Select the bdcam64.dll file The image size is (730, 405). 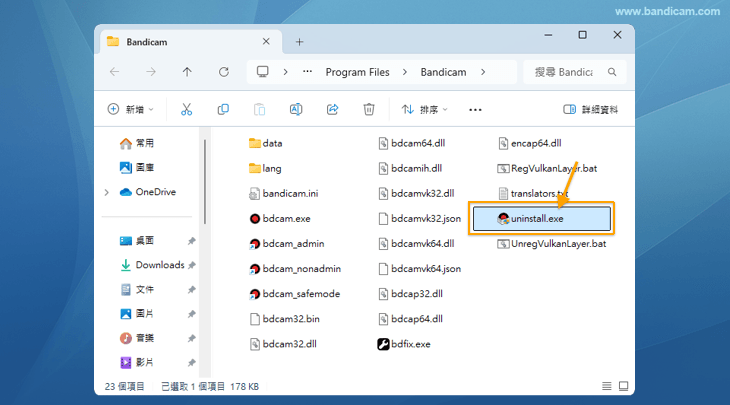point(412,143)
